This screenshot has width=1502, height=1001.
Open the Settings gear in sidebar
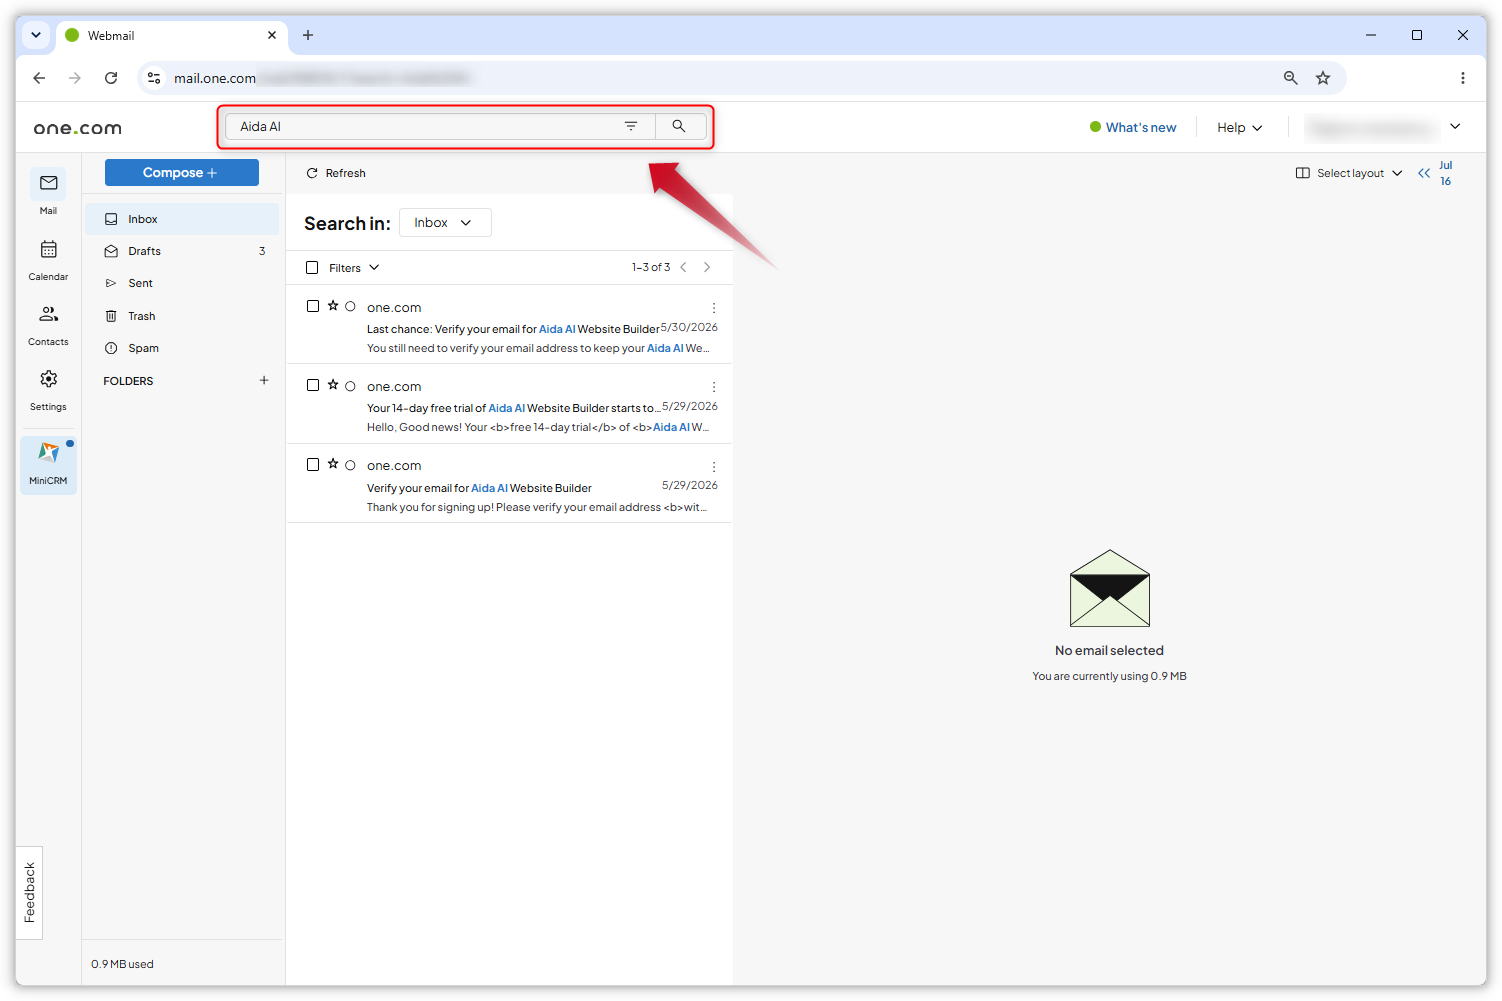click(x=48, y=390)
